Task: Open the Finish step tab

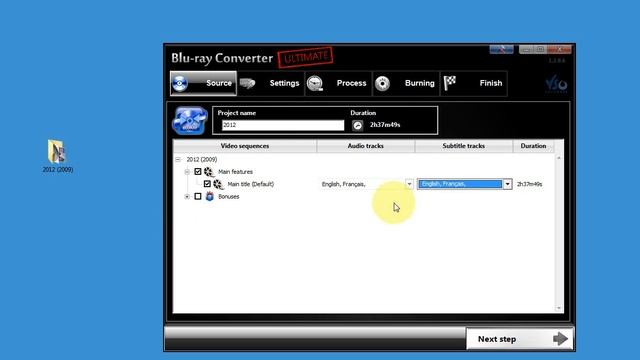Action: [x=474, y=83]
